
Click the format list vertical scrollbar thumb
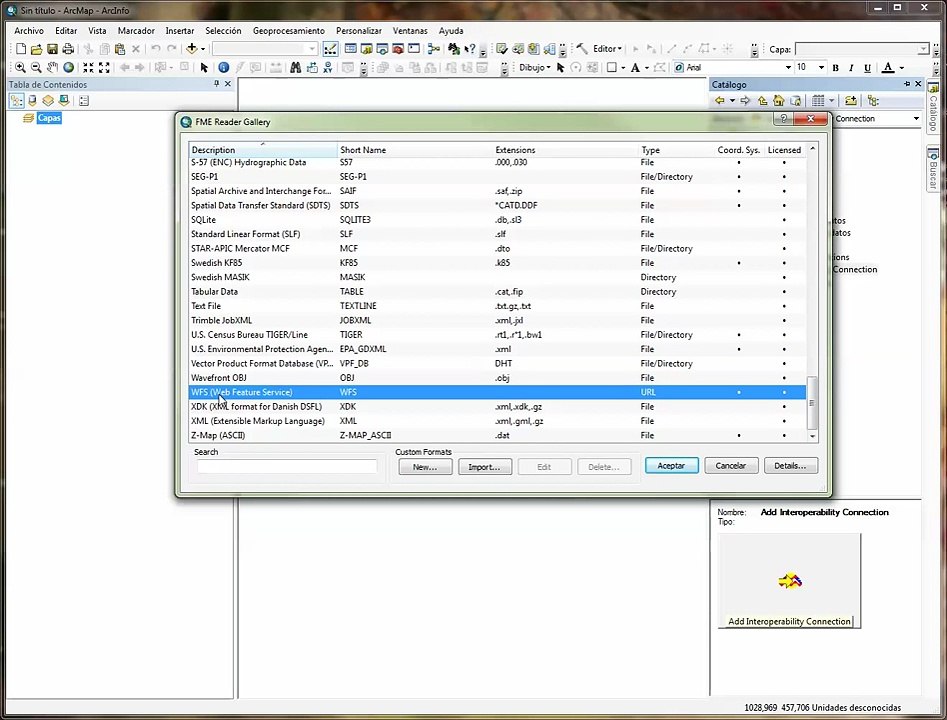(812, 402)
